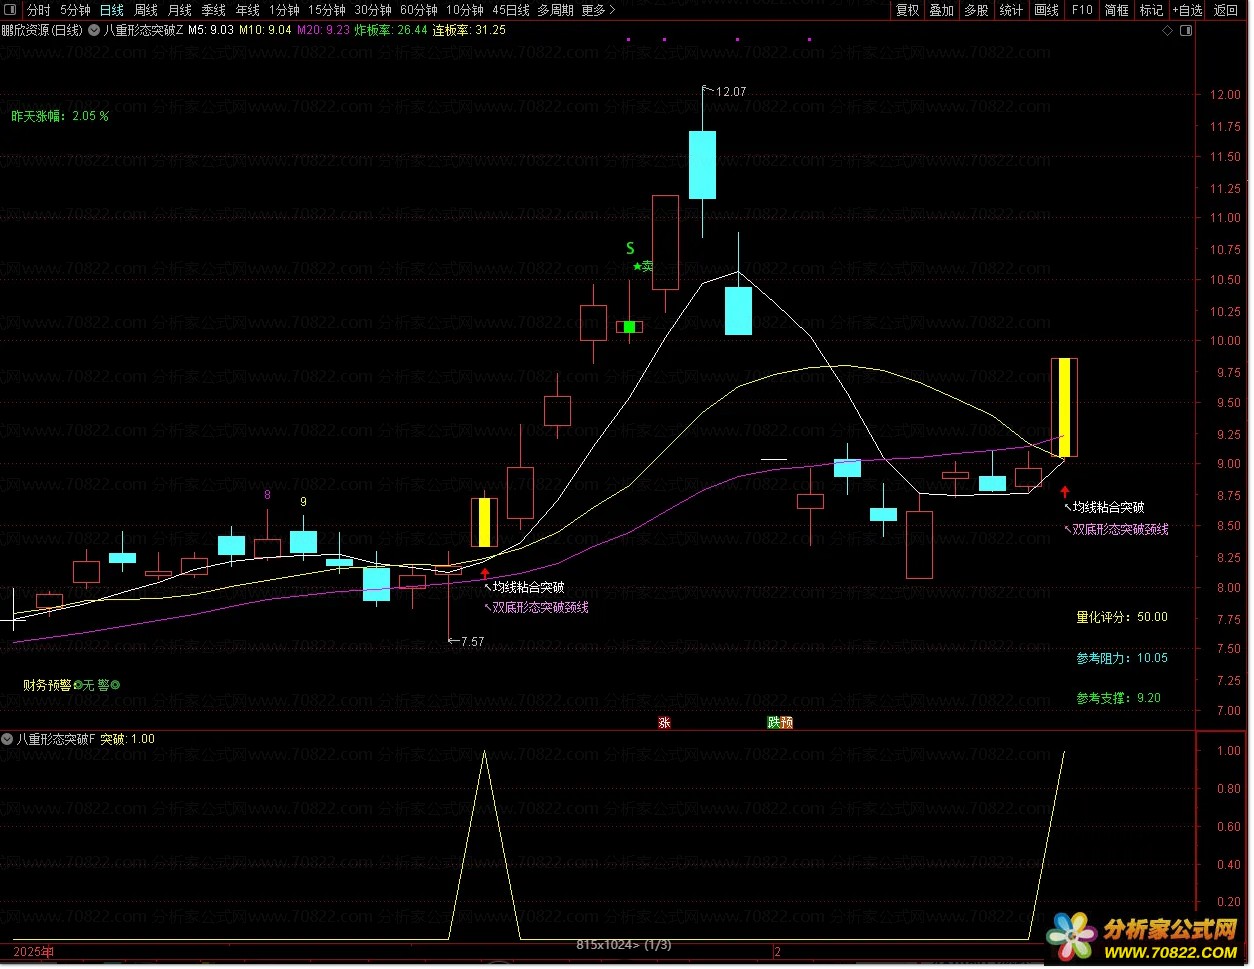Open the F10 company info button
1254x969 pixels.
(1082, 10)
